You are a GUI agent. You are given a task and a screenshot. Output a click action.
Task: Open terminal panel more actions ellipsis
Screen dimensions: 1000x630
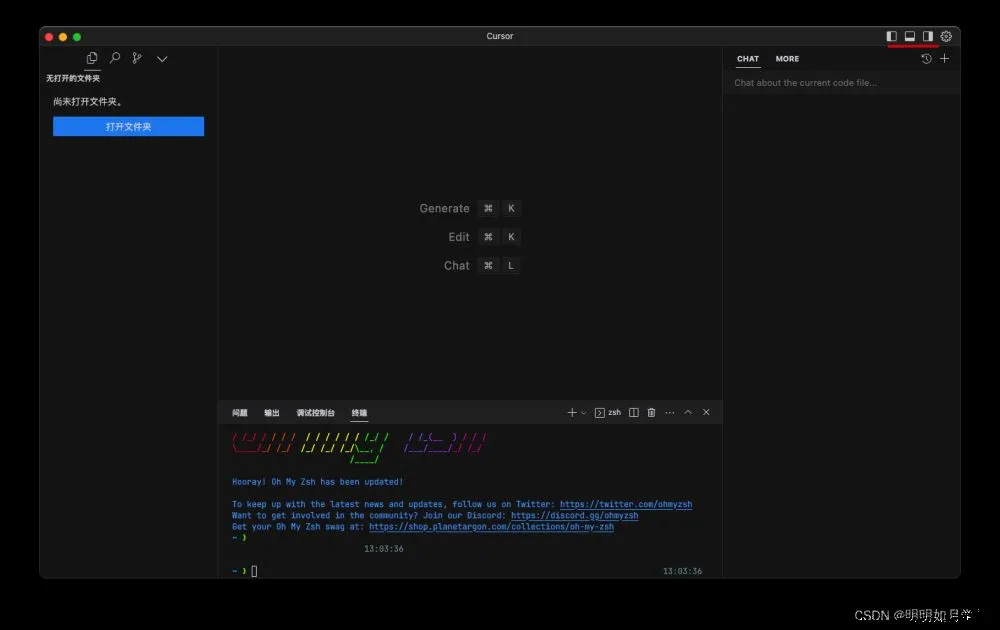tap(670, 413)
